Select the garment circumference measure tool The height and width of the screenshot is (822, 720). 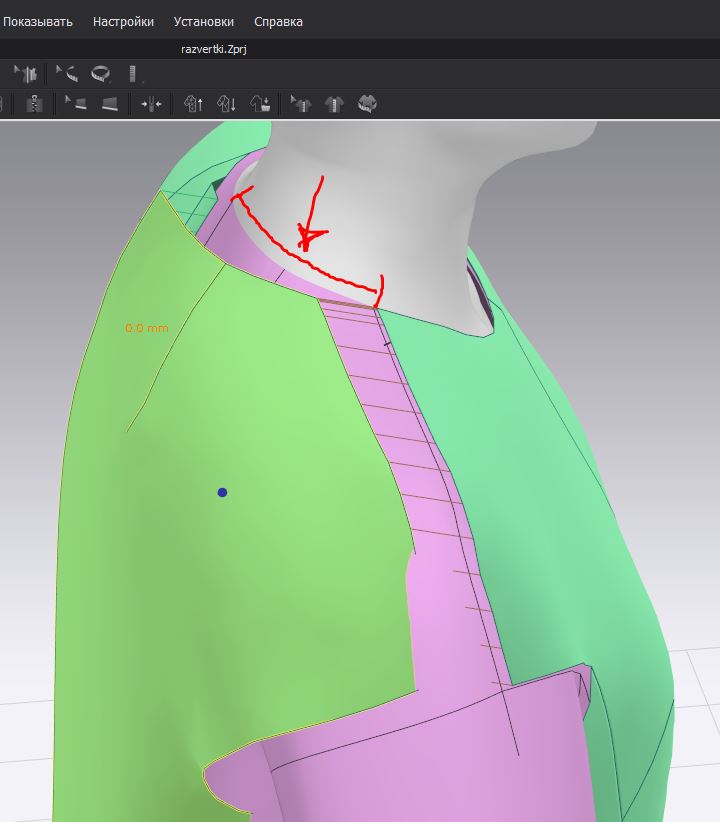click(368, 104)
